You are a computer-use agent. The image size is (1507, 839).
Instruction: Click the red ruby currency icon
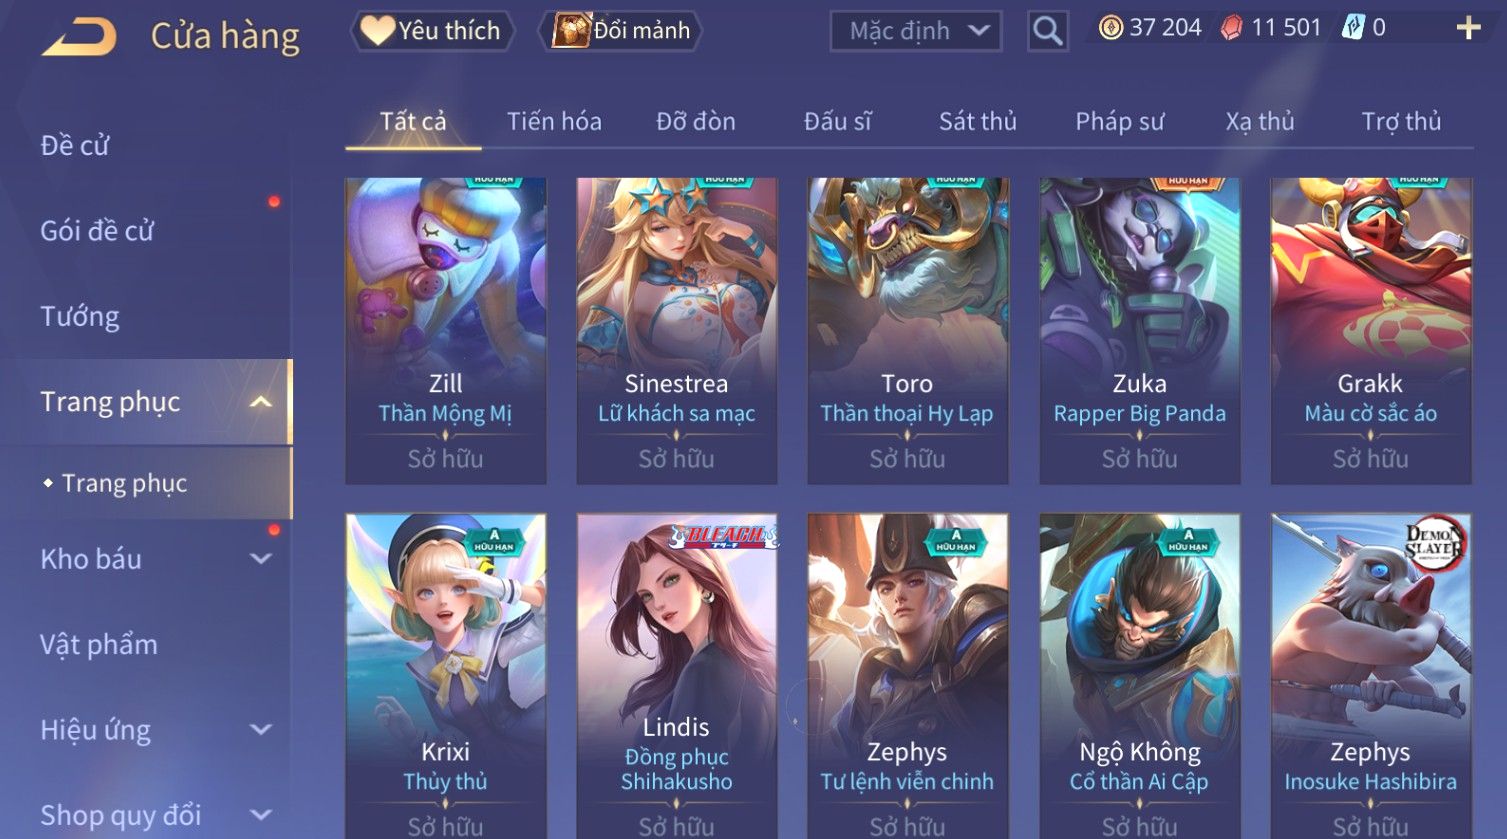tap(1232, 28)
